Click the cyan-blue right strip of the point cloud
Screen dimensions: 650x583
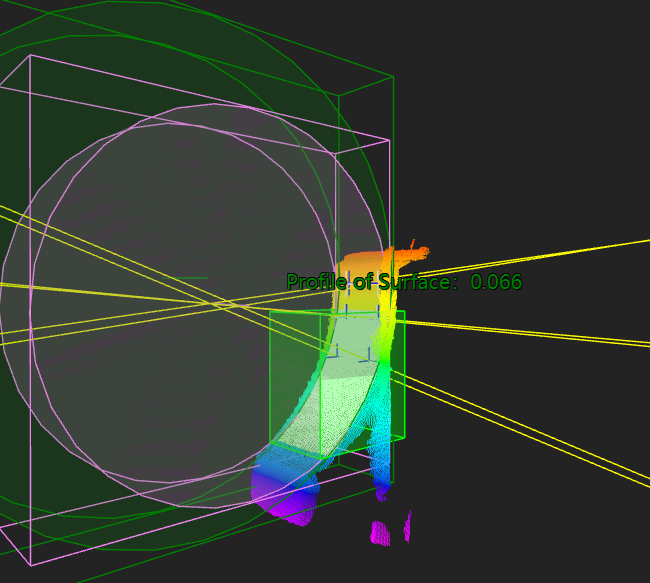click(x=382, y=440)
